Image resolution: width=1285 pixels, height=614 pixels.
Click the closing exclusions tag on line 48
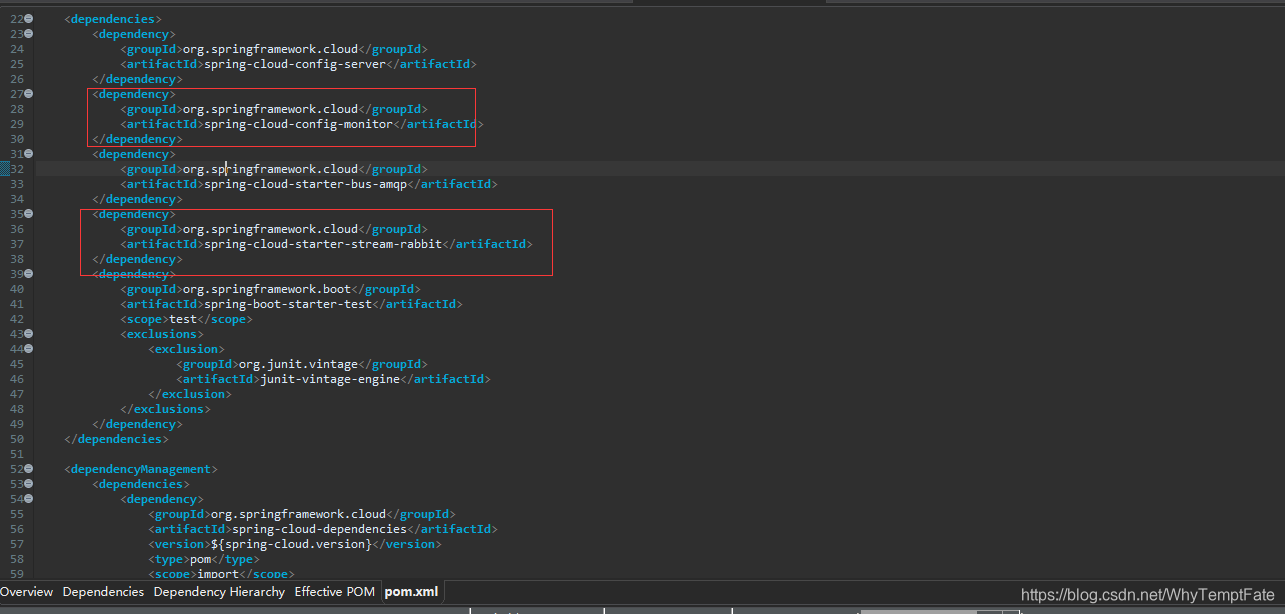point(166,409)
